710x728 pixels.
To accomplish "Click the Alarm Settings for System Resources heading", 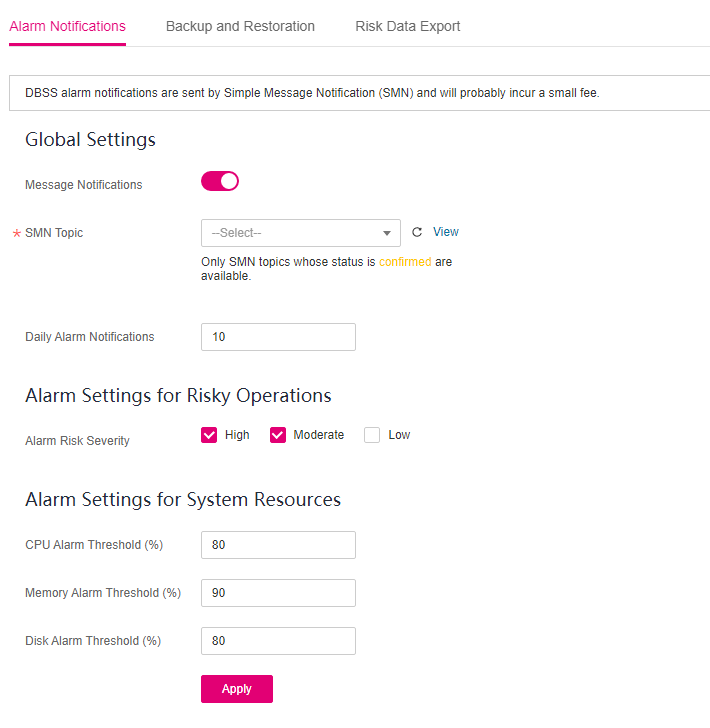I will coord(183,500).
